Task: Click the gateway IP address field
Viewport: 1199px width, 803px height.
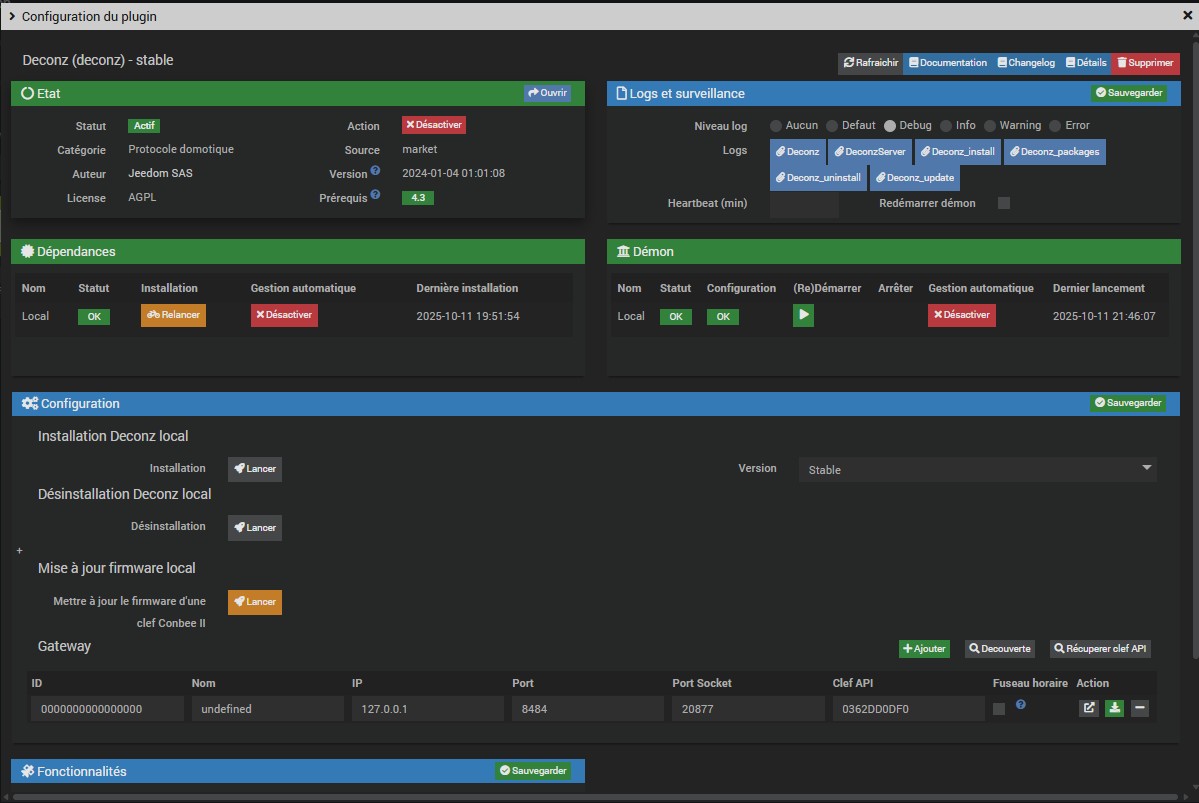Action: tap(427, 709)
